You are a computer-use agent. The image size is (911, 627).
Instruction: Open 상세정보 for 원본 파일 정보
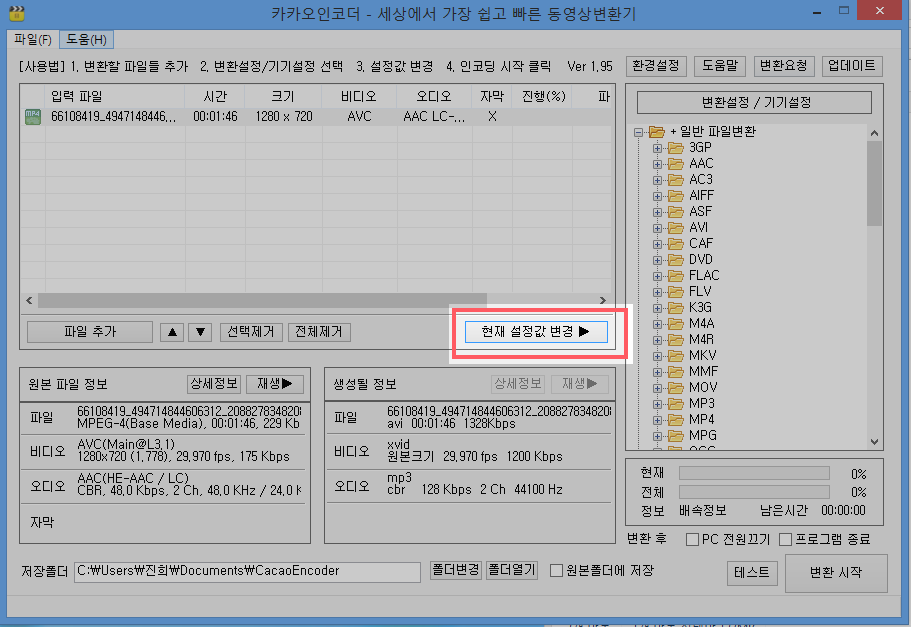click(214, 384)
